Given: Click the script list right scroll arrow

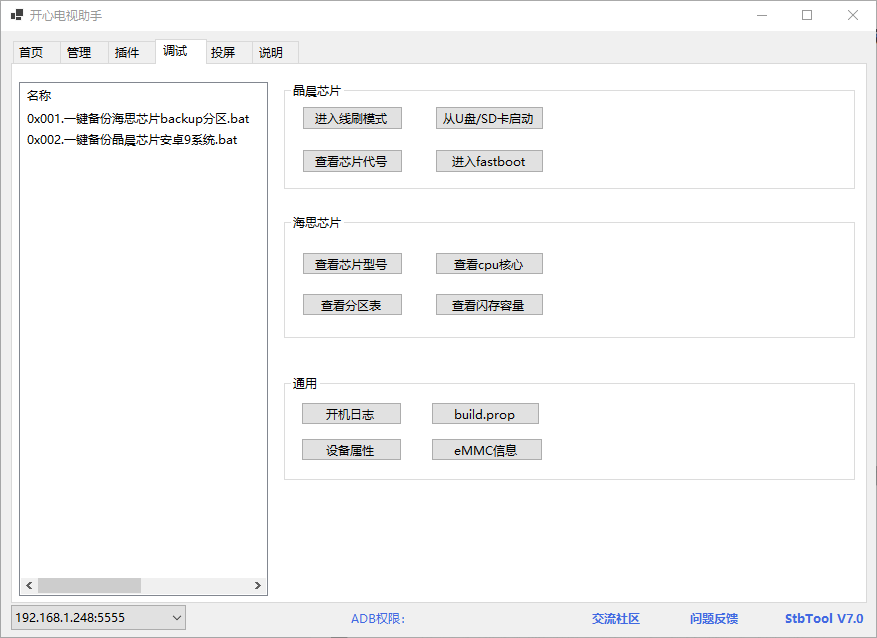Looking at the screenshot, I should tap(258, 585).
